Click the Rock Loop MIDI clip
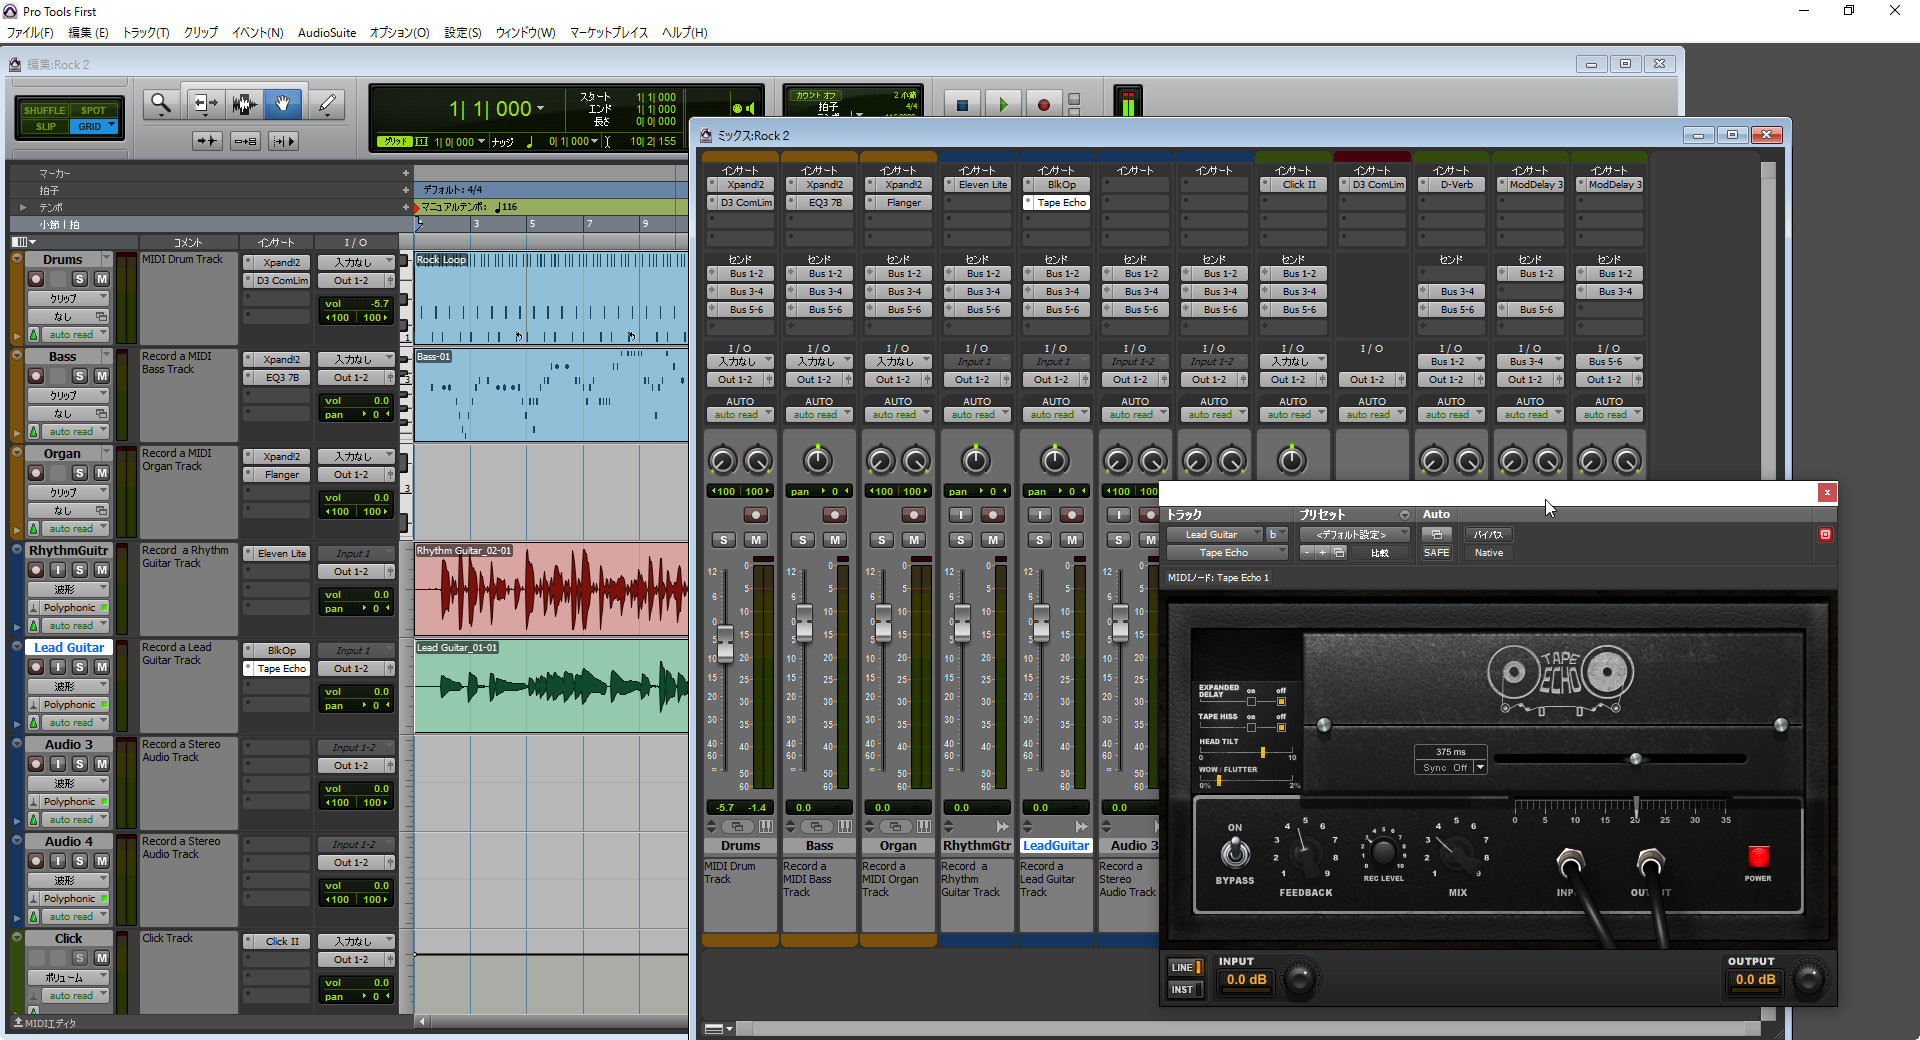The image size is (1920, 1040). [551, 297]
